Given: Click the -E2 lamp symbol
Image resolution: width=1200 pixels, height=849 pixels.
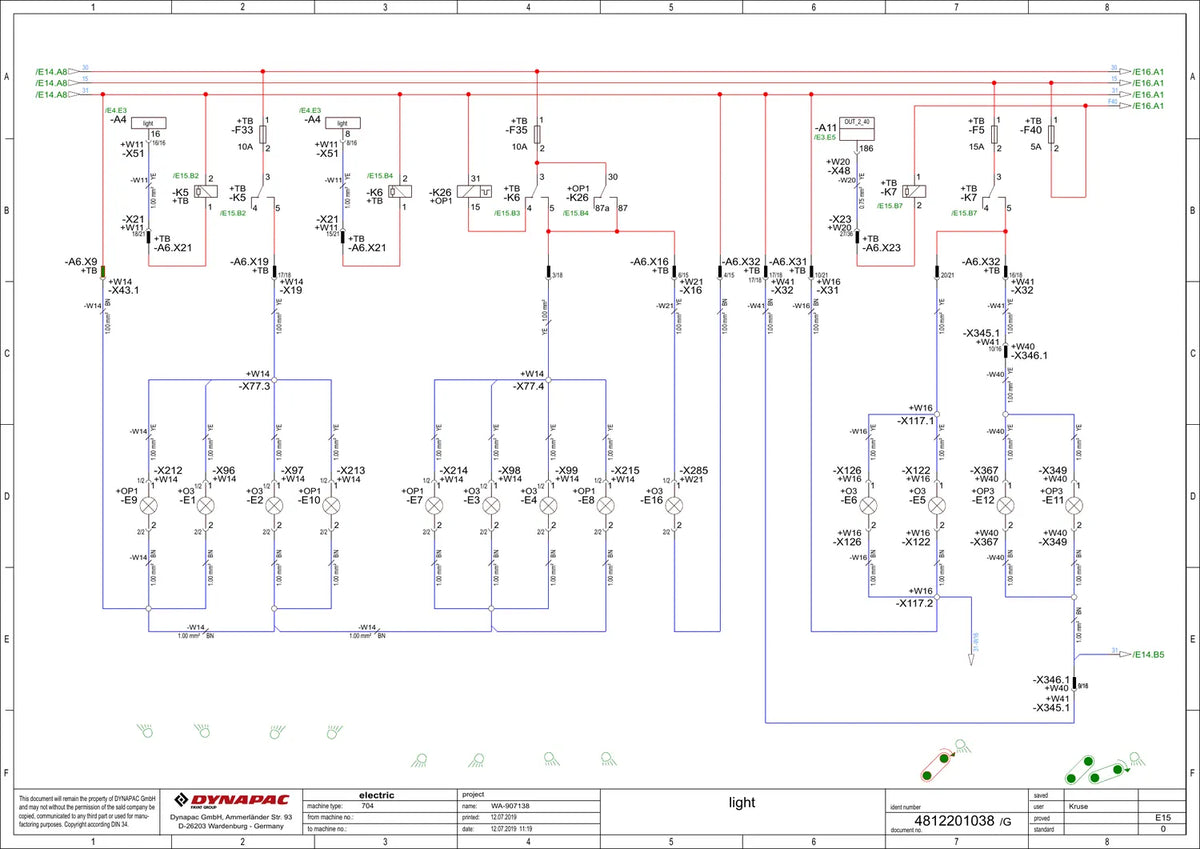Looking at the screenshot, I should pyautogui.click(x=275, y=506).
